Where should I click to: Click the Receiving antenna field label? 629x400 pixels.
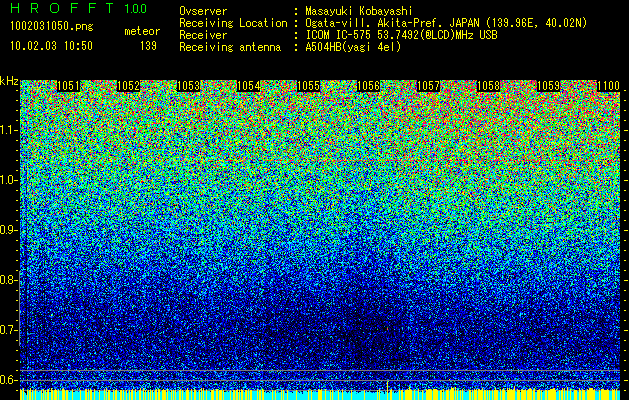(230, 47)
